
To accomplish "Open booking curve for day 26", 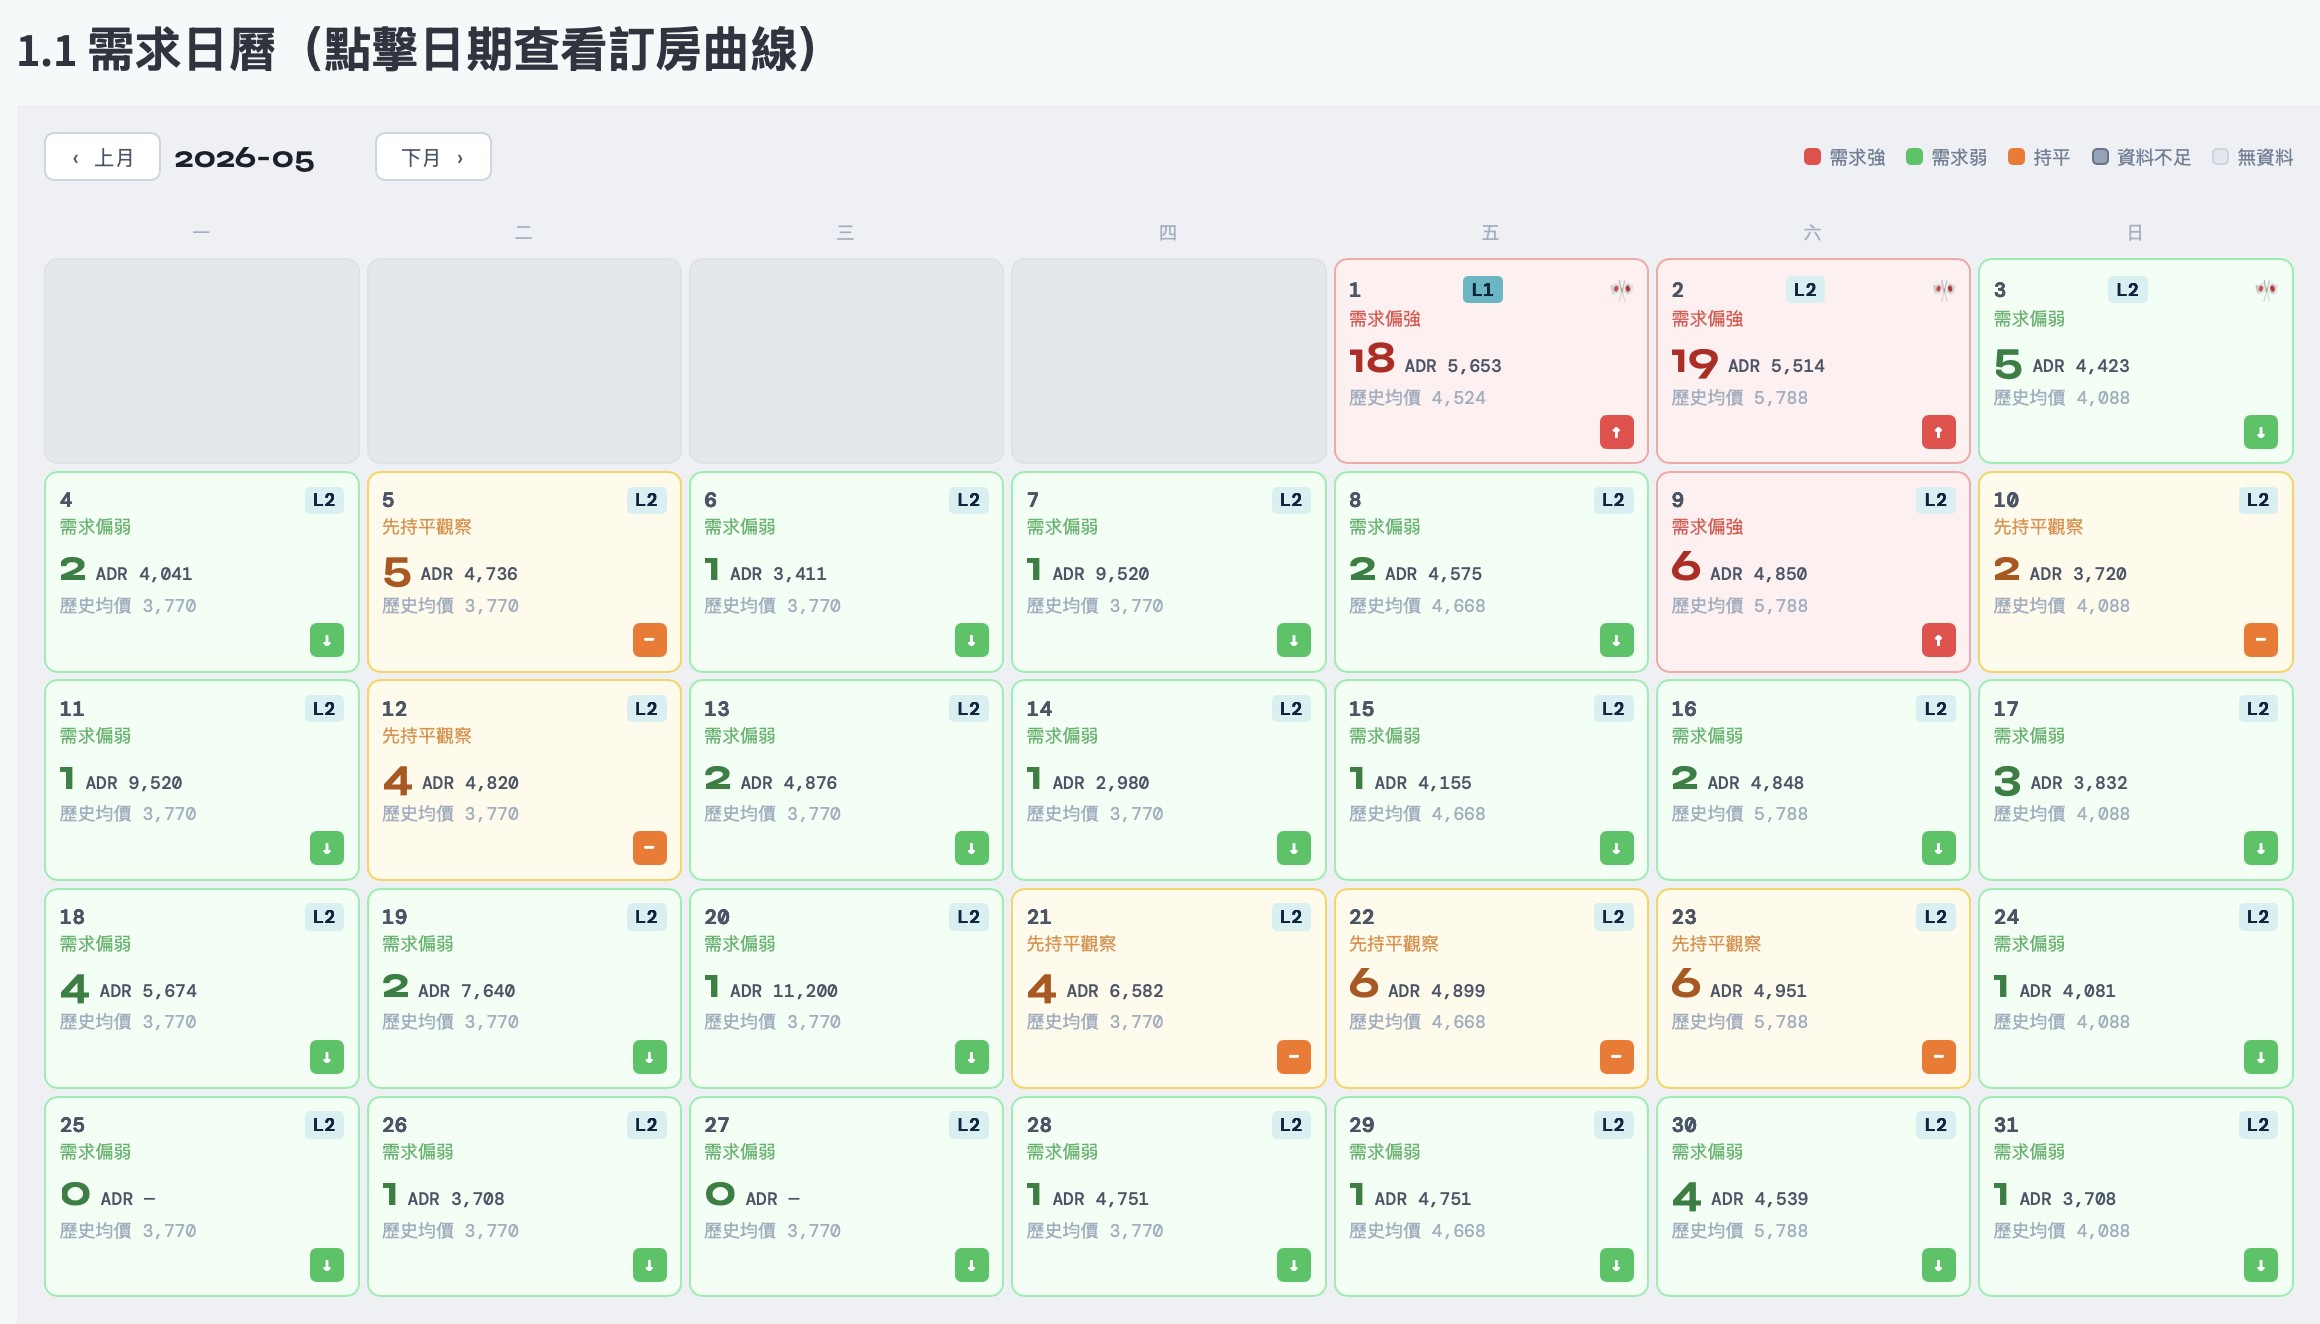I will pos(524,1196).
